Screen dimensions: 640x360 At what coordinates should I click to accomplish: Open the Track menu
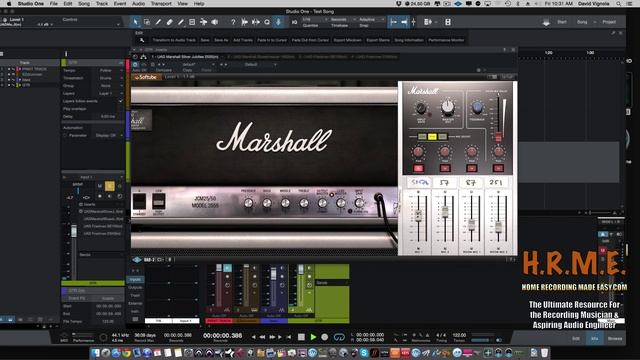(x=102, y=4)
